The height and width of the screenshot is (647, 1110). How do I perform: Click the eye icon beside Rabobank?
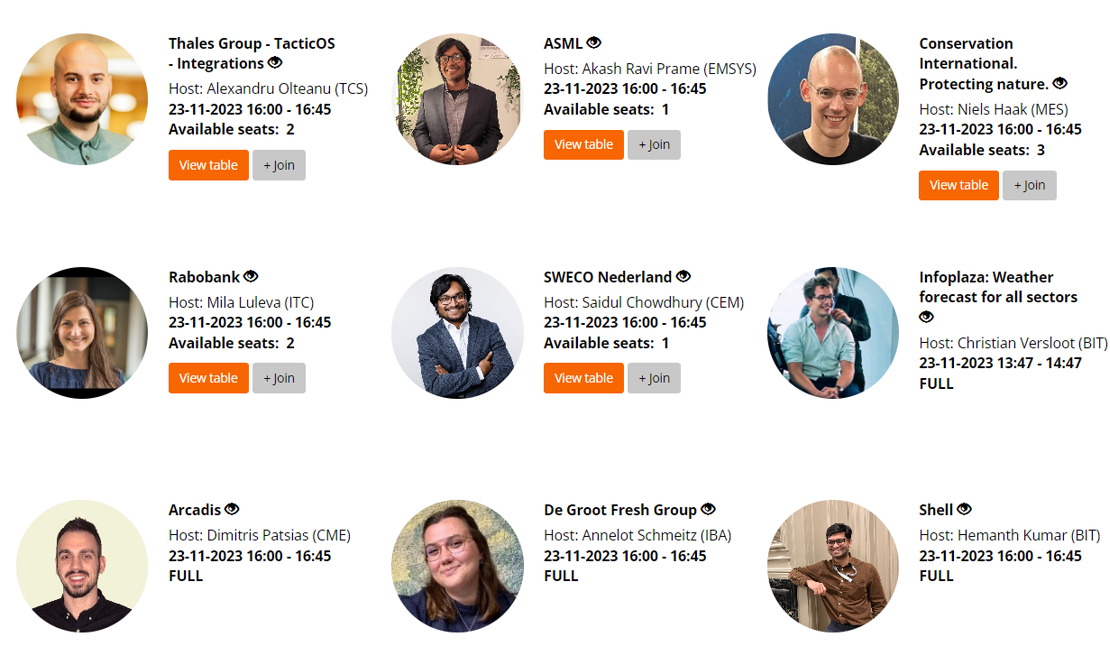click(x=251, y=276)
